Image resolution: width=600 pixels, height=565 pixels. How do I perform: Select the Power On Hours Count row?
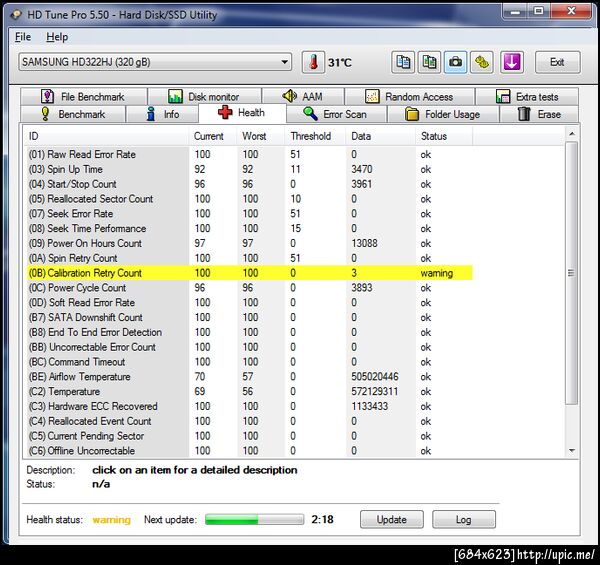tap(249, 243)
